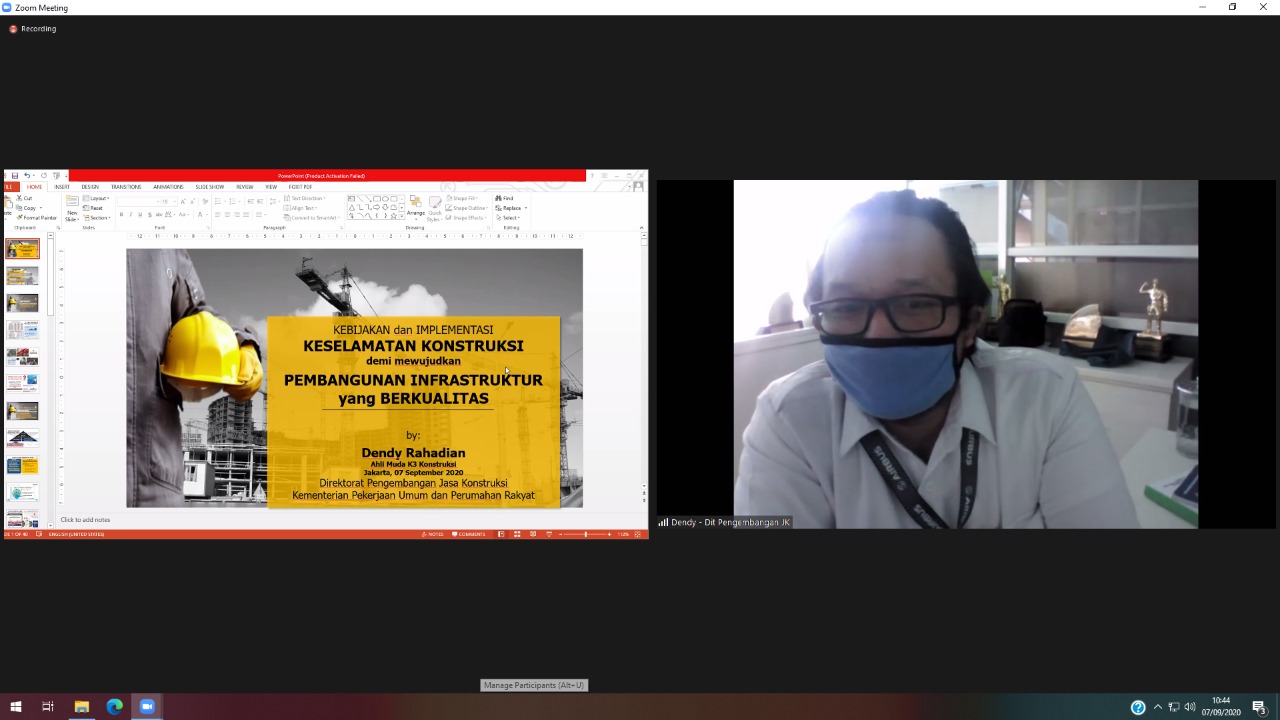Screen dimensions: 1280x720
Task: Click Convert to SmartArt
Action: tap(310, 218)
